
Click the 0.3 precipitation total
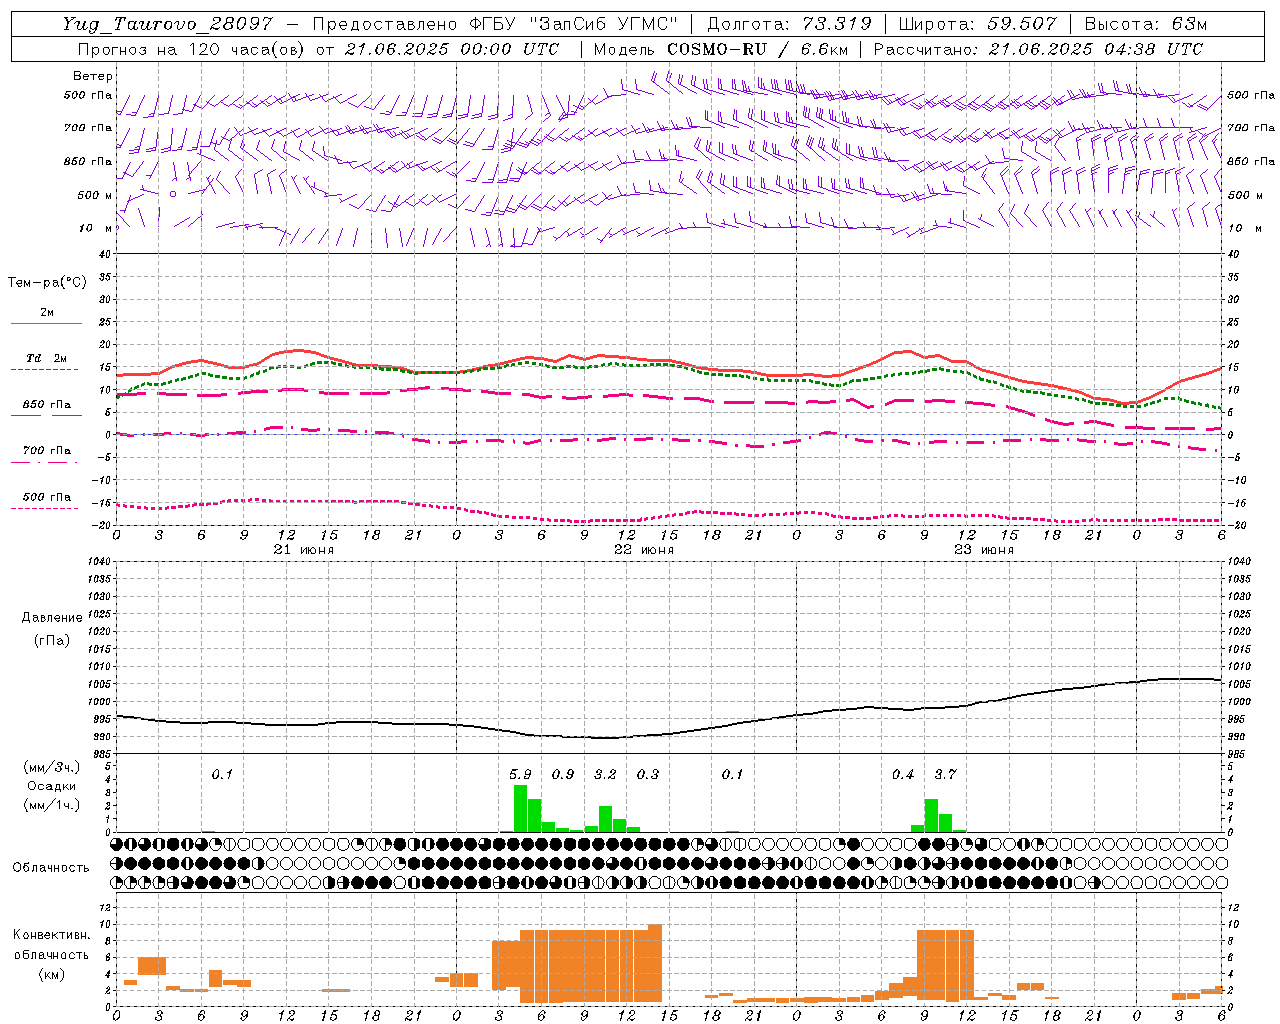tap(648, 774)
